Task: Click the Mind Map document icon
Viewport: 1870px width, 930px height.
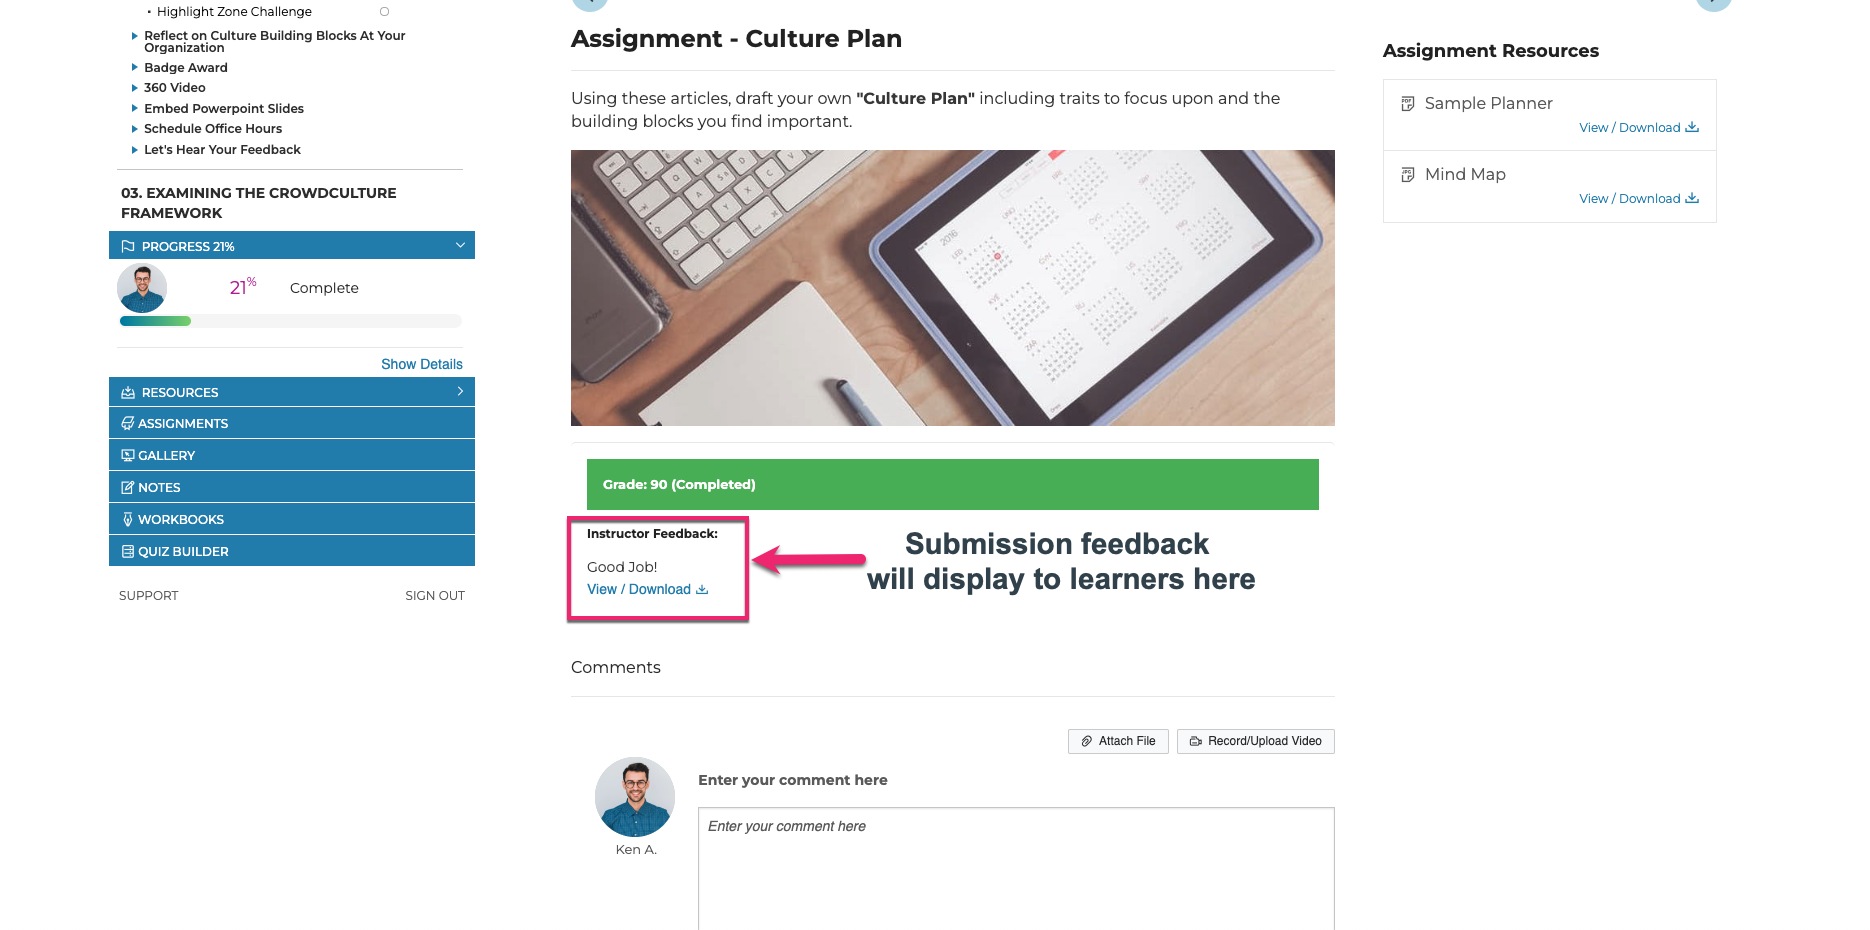Action: click(1408, 175)
